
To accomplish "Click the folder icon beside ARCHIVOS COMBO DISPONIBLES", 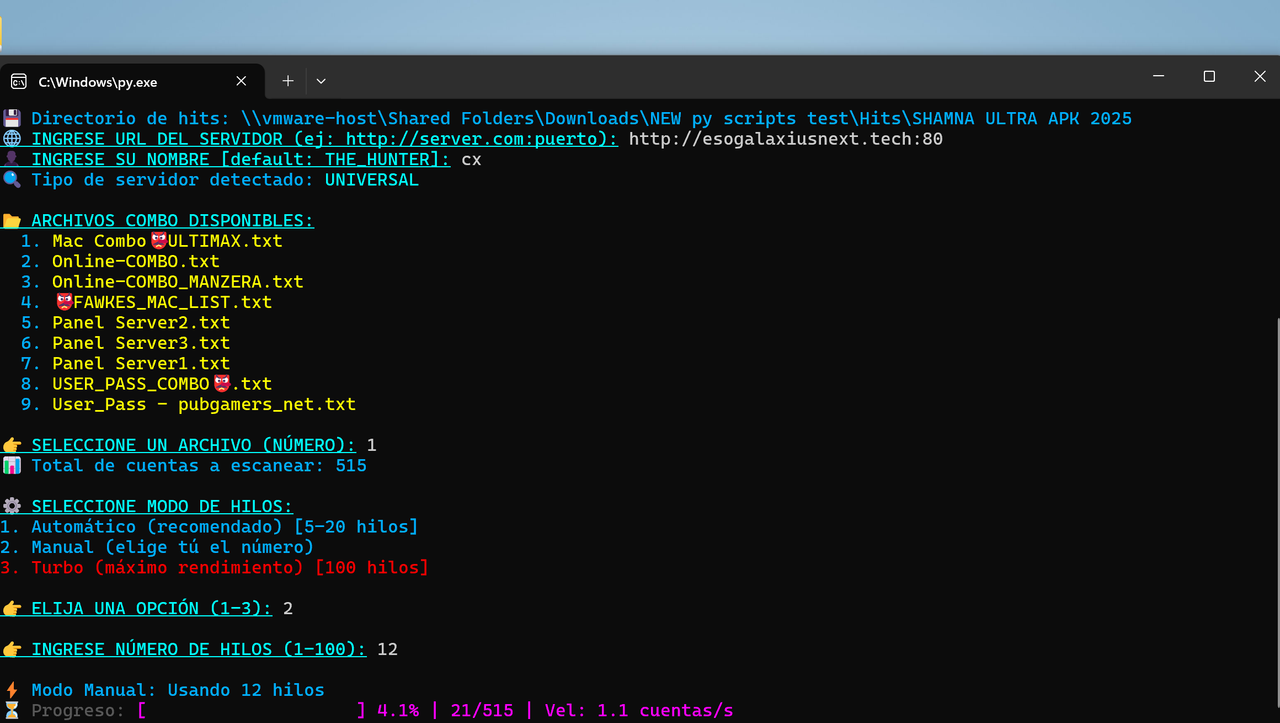I will point(11,221).
